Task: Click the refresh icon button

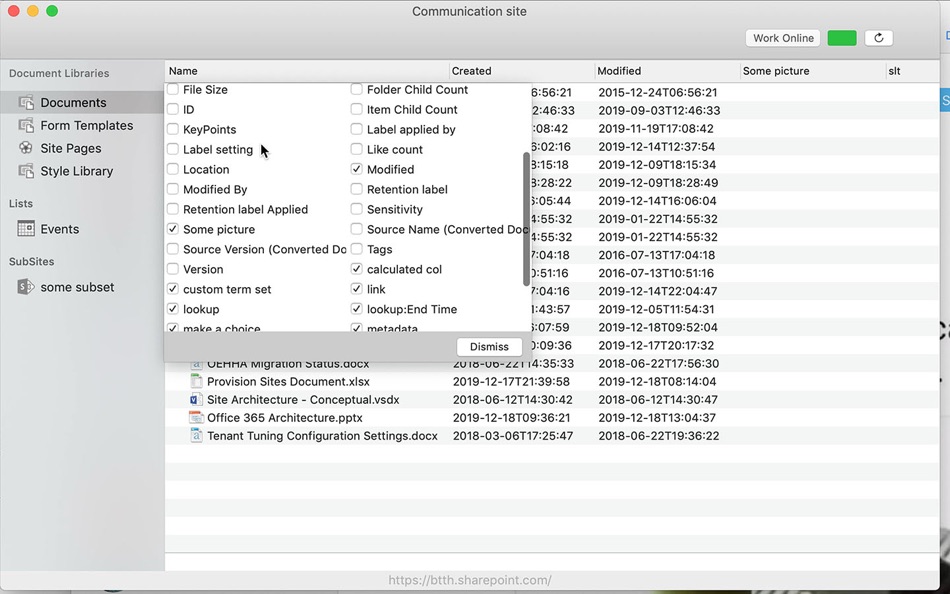Action: click(879, 38)
